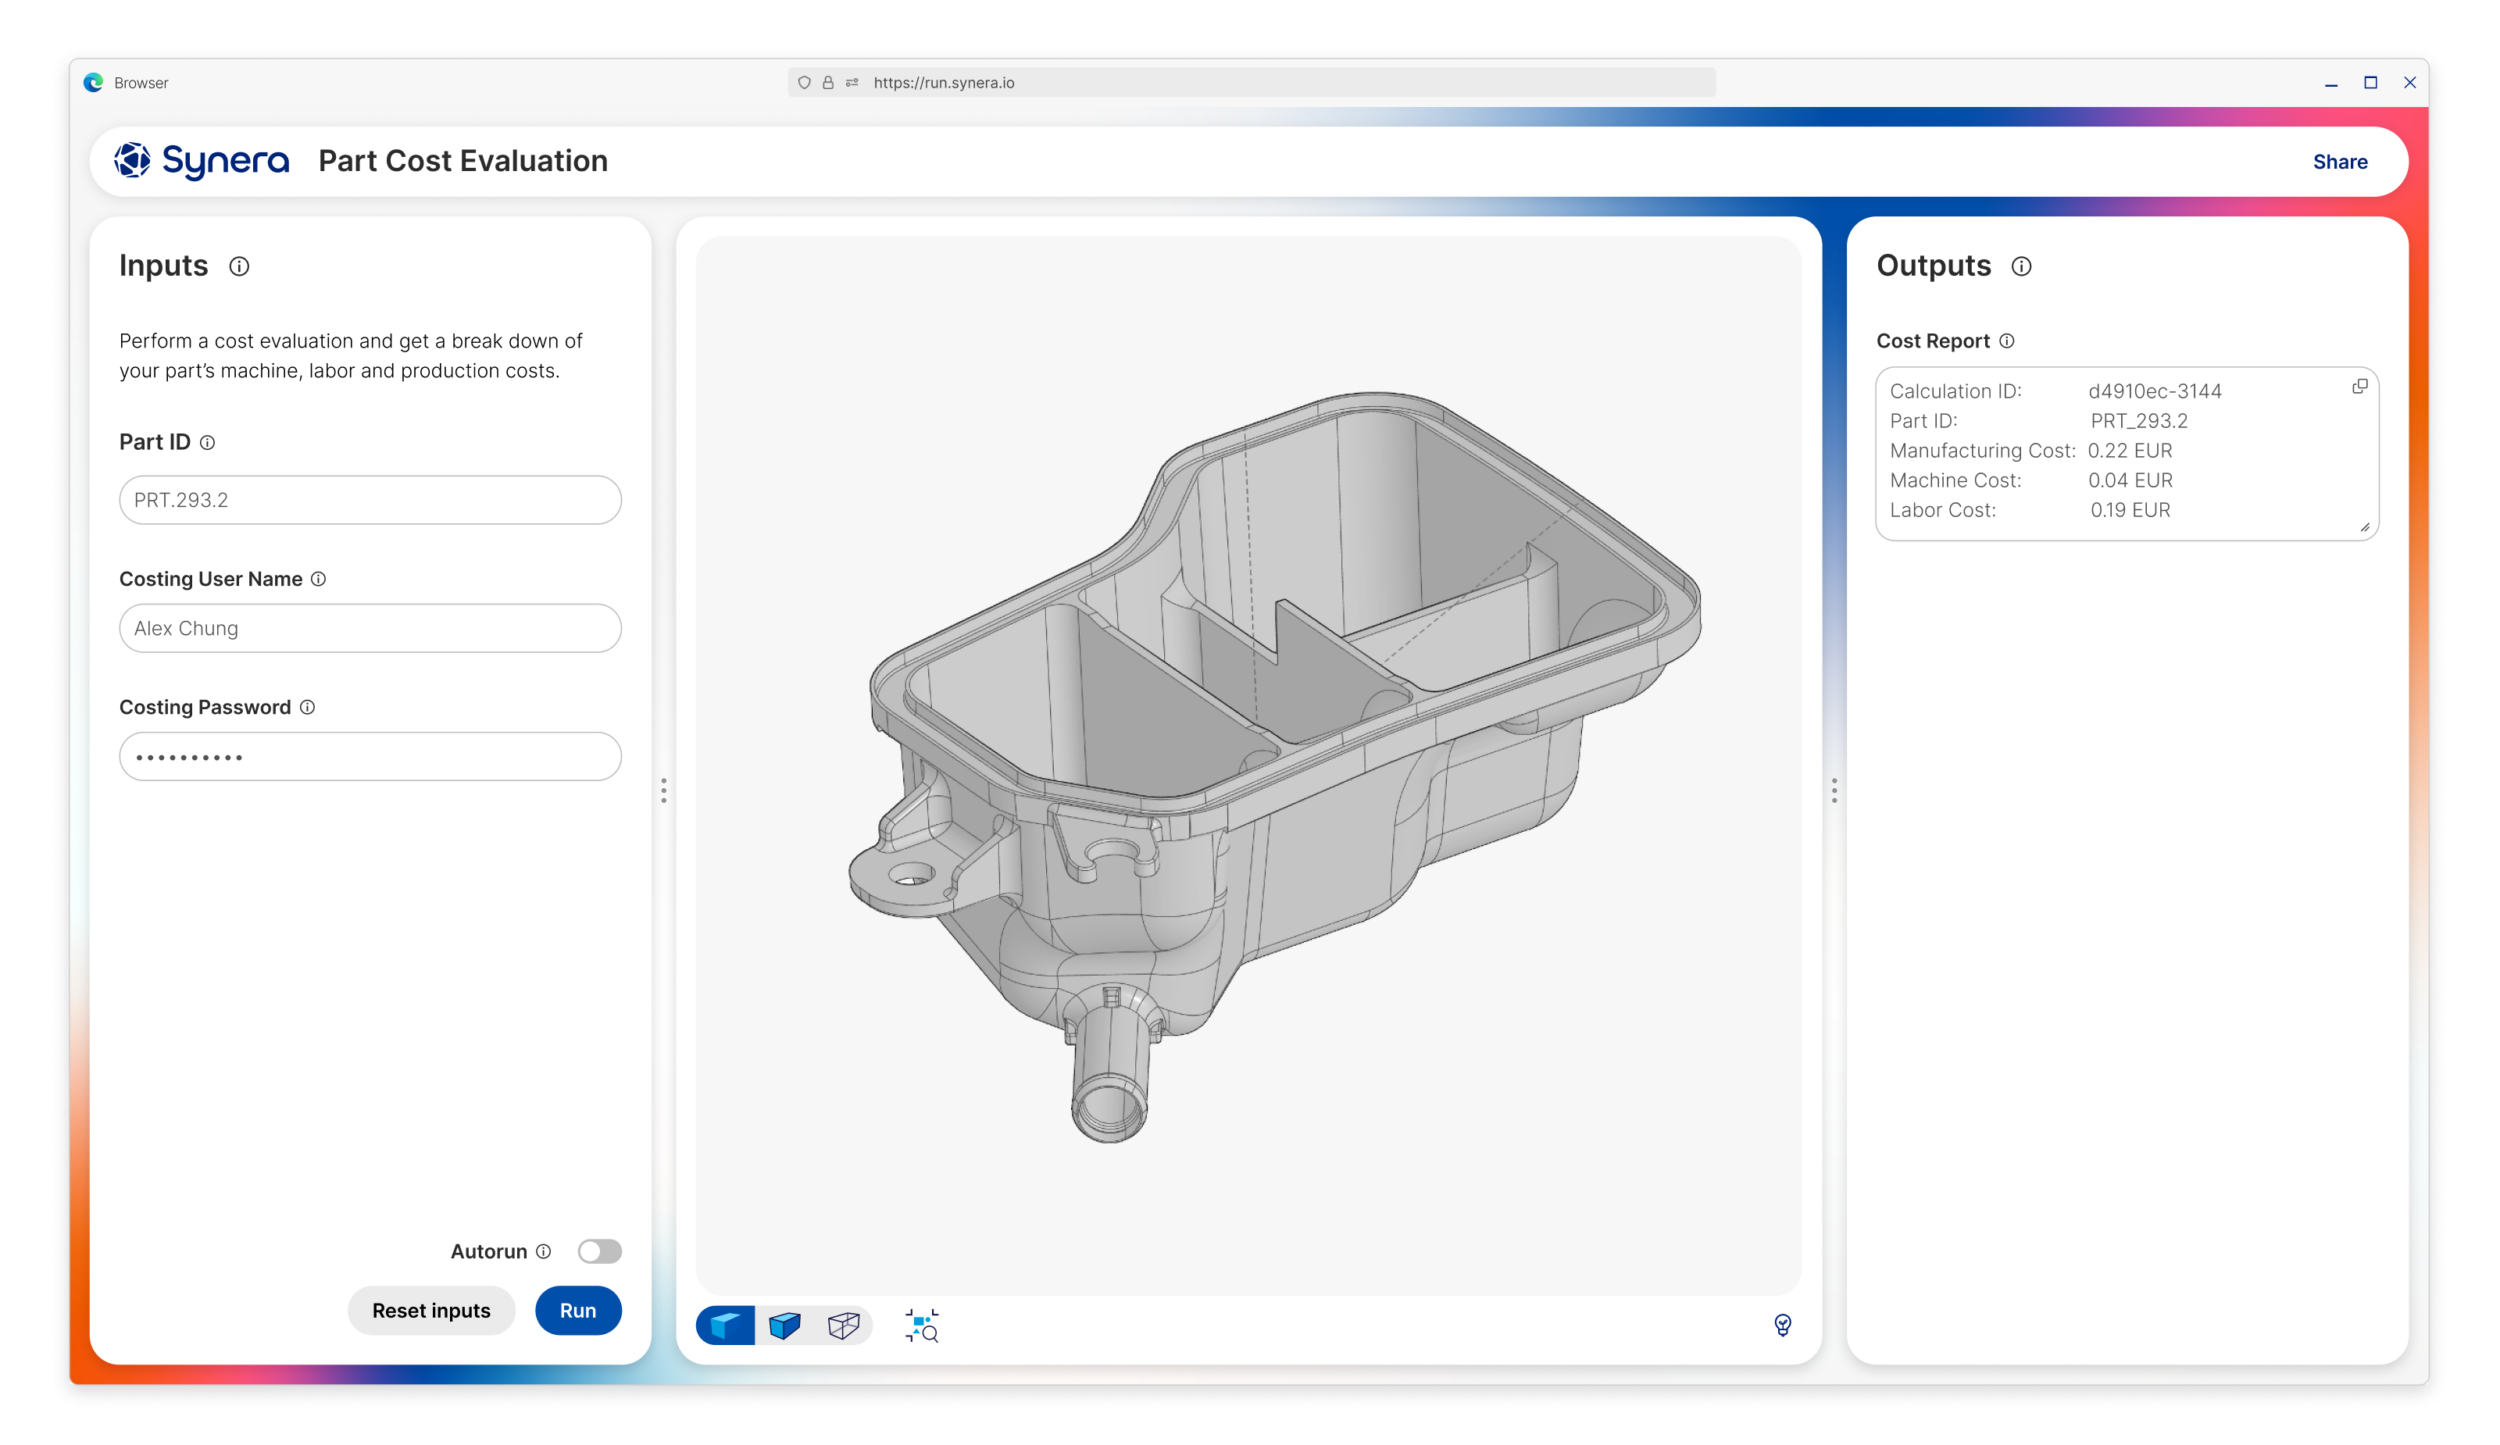
Task: Grab the left panel divider handle
Action: pos(664,790)
